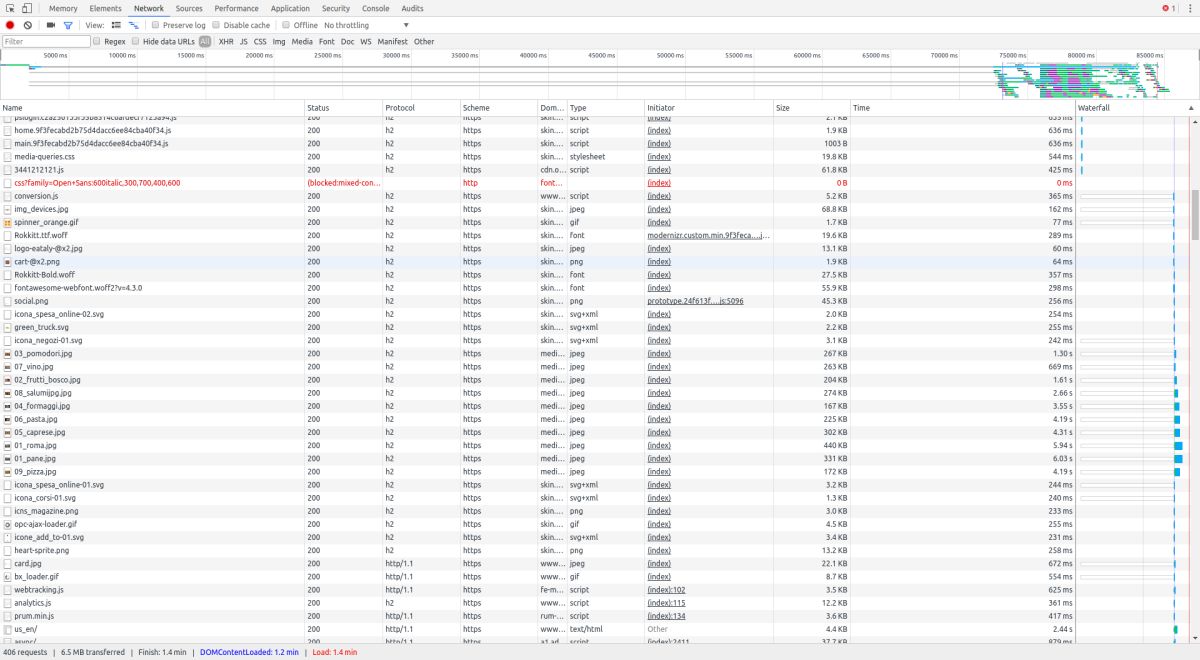Filter requests by Manifest
1200x660 pixels.
[x=393, y=42]
